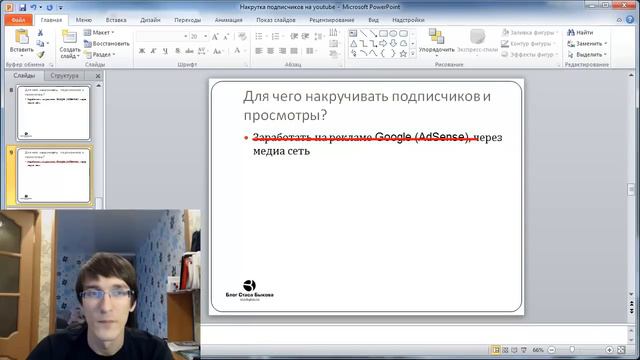Justify the paragraph text

coord(294,51)
